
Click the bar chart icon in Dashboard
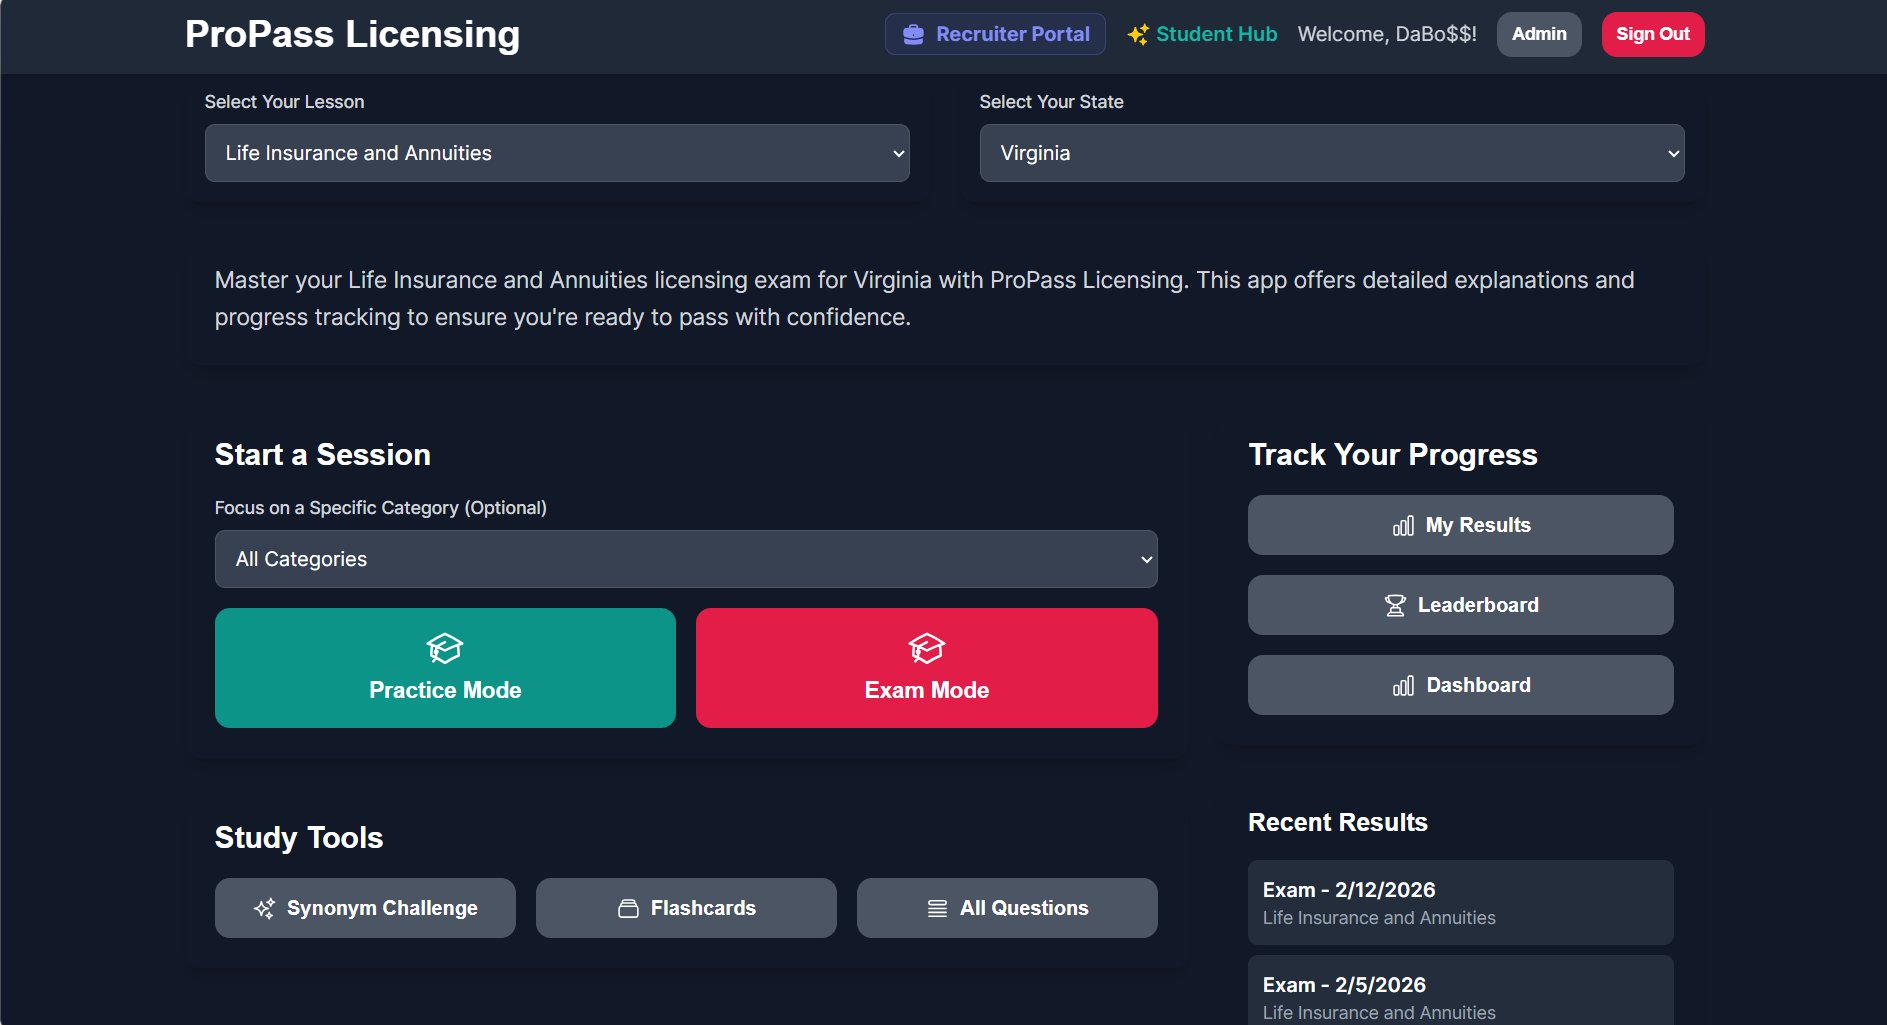tap(1403, 686)
